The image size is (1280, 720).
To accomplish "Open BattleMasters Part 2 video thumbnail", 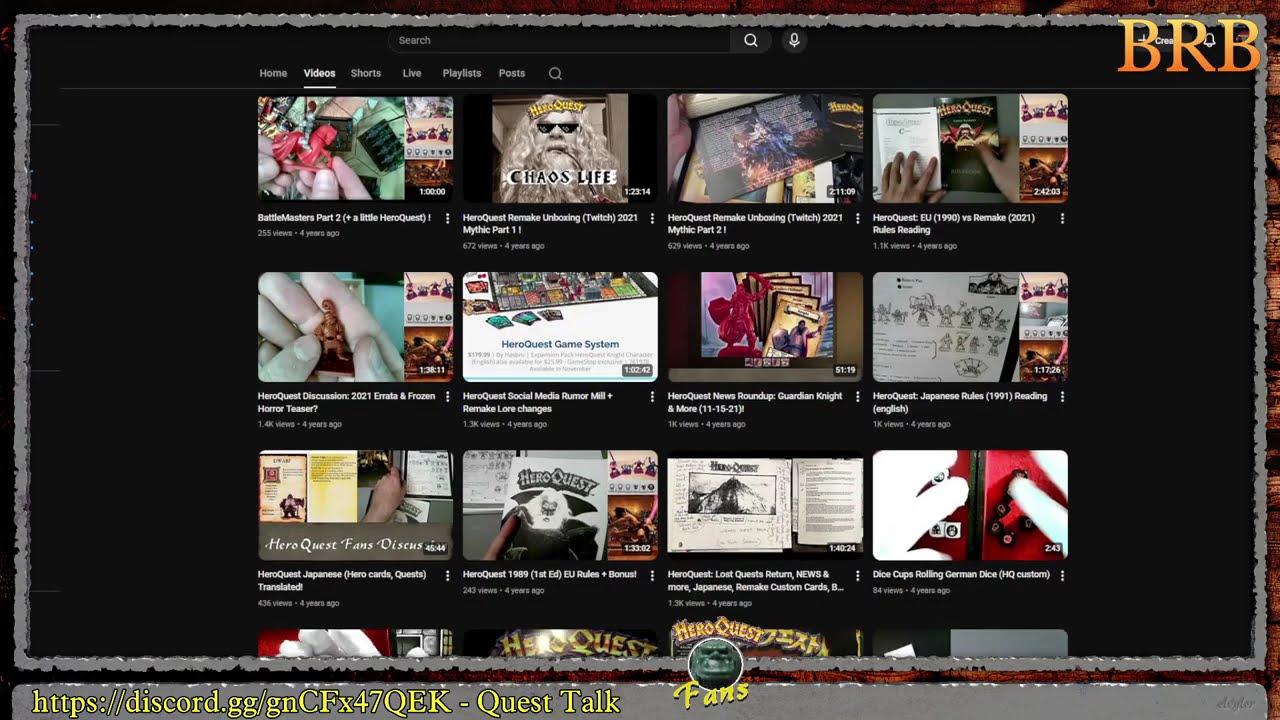I will tap(355, 148).
